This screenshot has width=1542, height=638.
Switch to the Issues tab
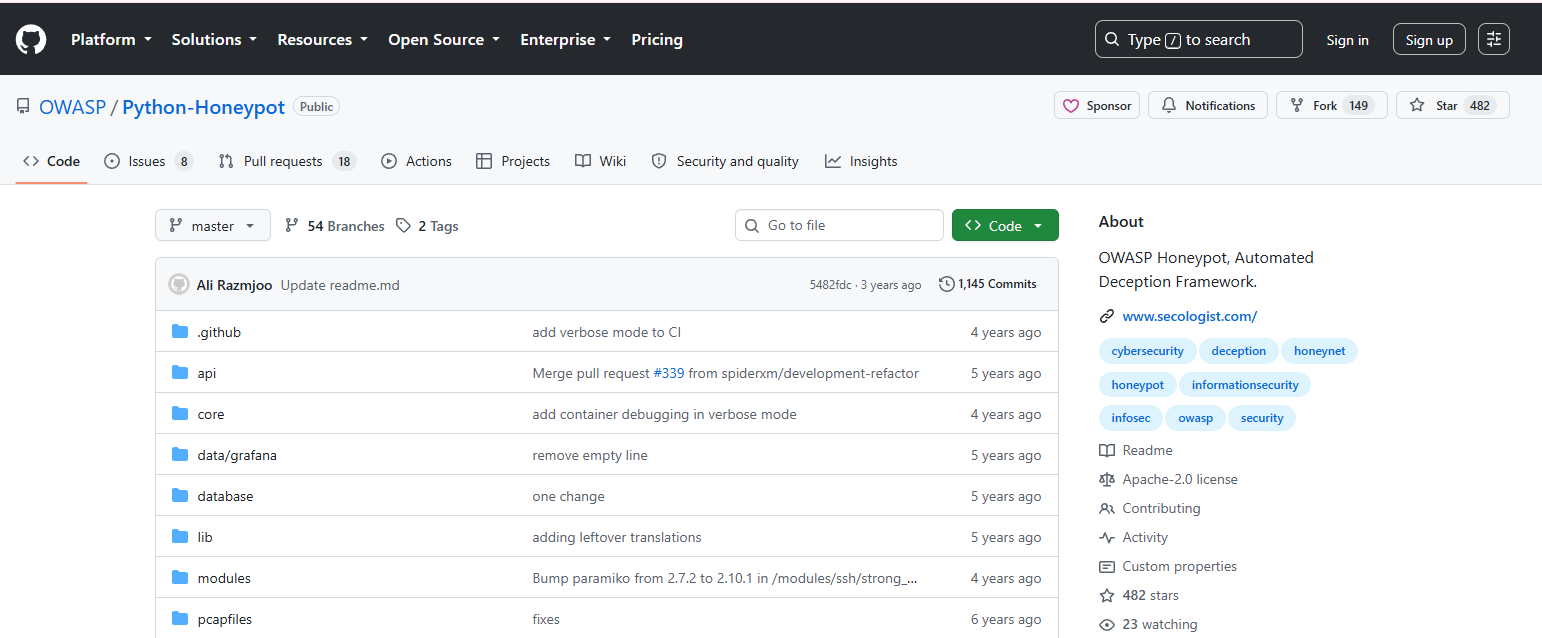149,161
